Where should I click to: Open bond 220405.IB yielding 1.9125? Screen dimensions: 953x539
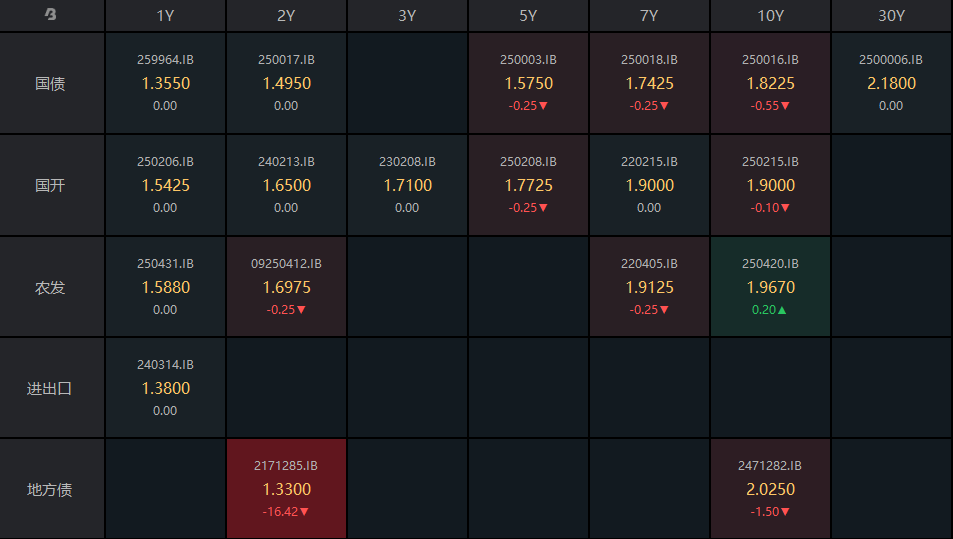[x=649, y=287]
